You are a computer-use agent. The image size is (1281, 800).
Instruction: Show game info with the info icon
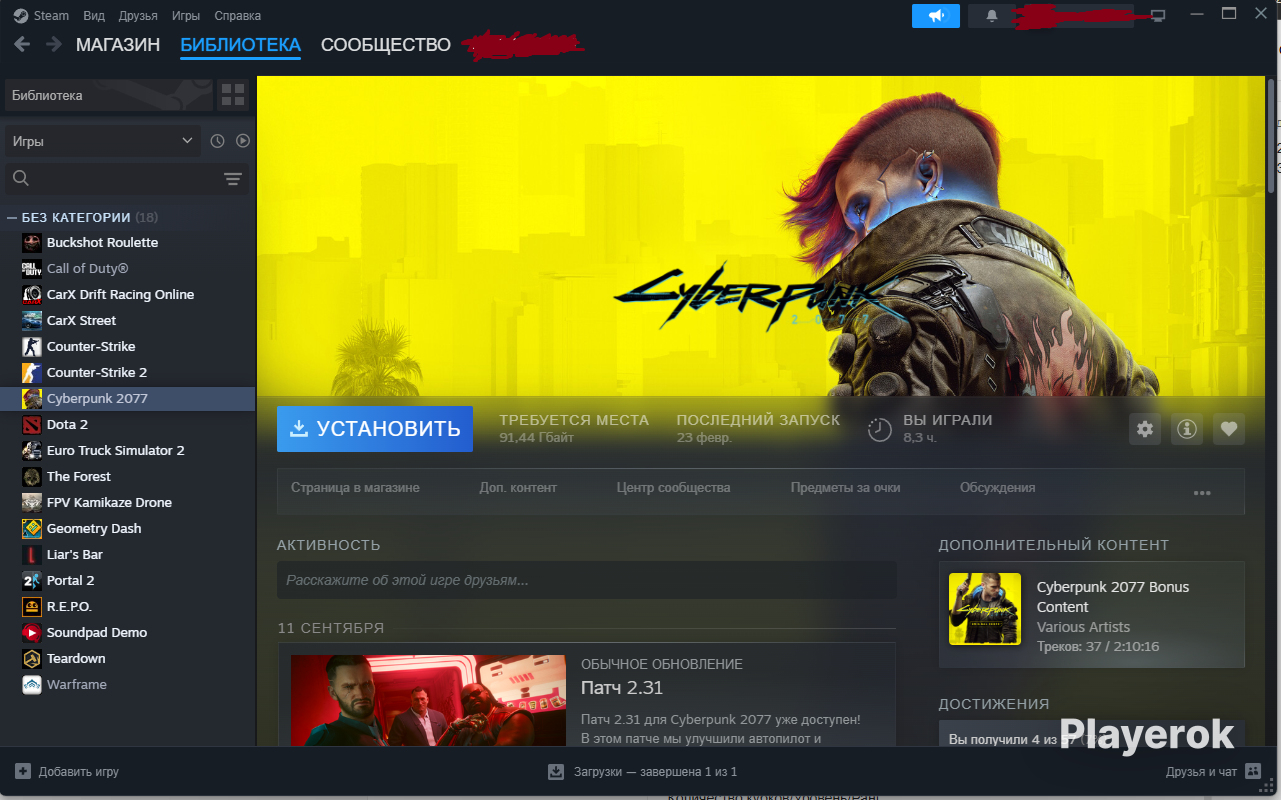point(1187,429)
